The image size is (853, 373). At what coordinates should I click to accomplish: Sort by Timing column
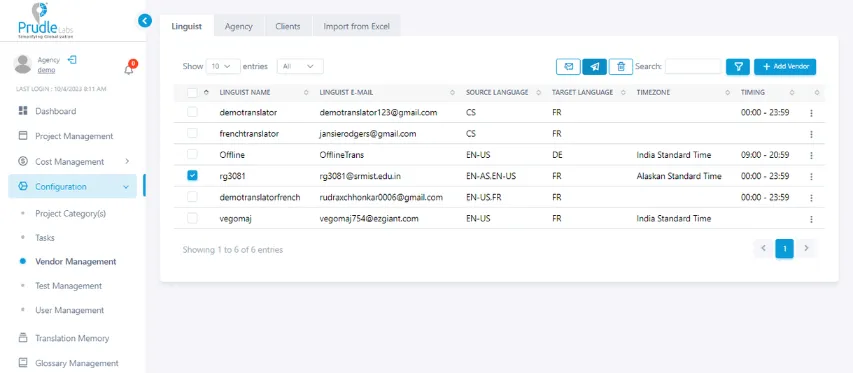pyautogui.click(x=767, y=92)
